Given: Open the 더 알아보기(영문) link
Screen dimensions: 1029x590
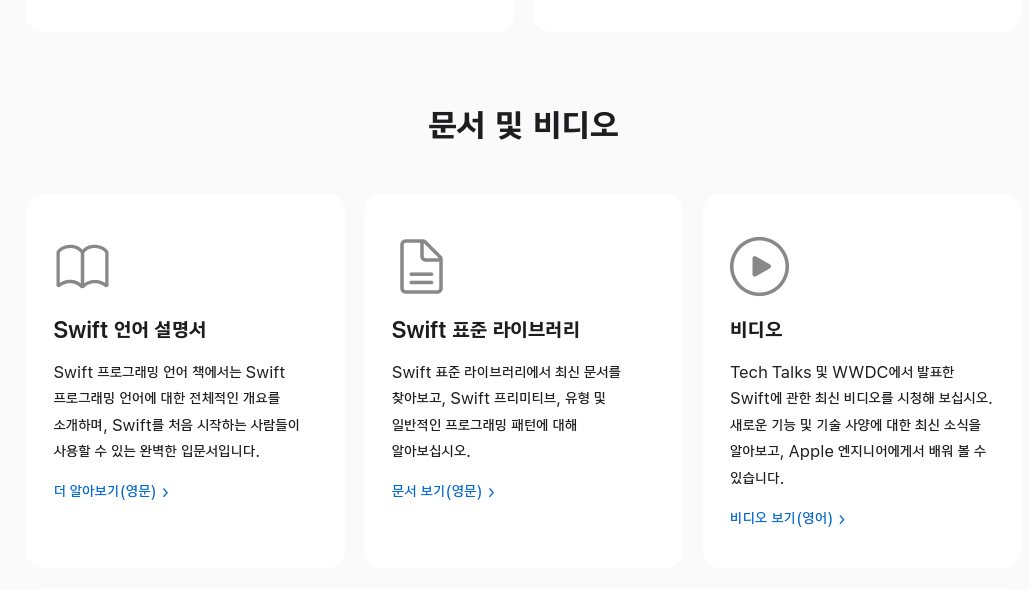Looking at the screenshot, I should (x=111, y=492).
